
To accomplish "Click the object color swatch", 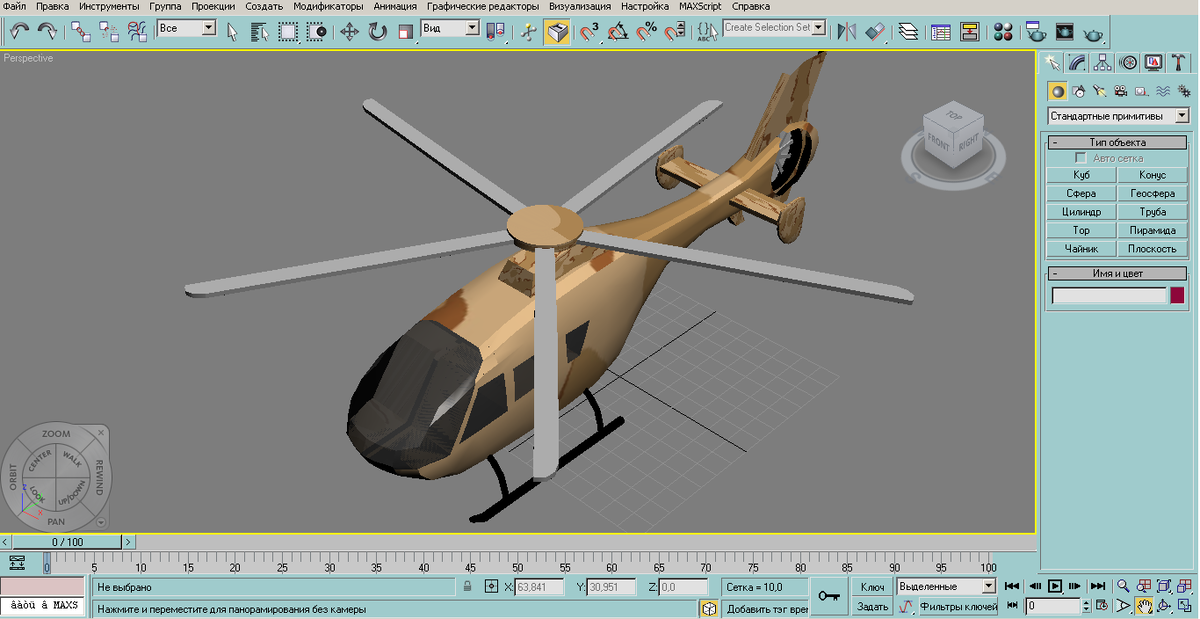I will coord(1177,295).
